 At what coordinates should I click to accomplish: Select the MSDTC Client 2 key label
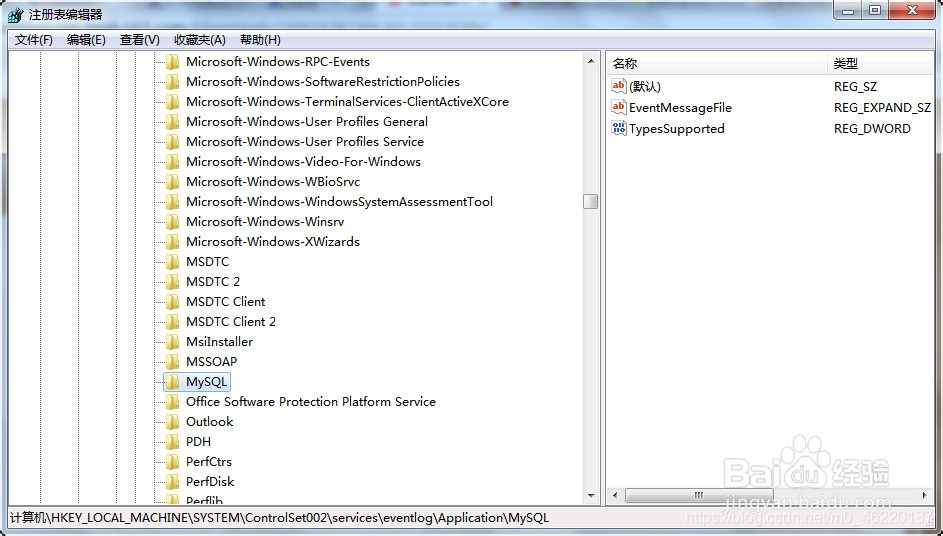231,321
